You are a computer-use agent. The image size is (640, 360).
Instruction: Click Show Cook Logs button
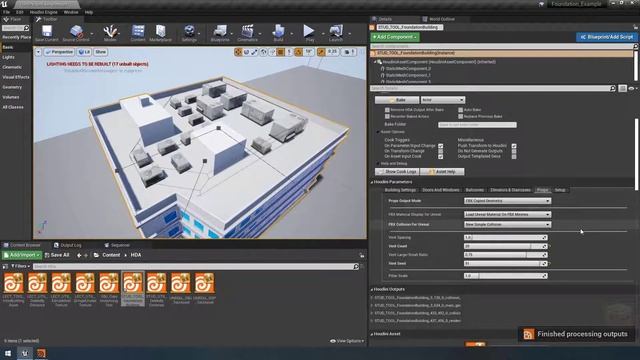[397, 172]
